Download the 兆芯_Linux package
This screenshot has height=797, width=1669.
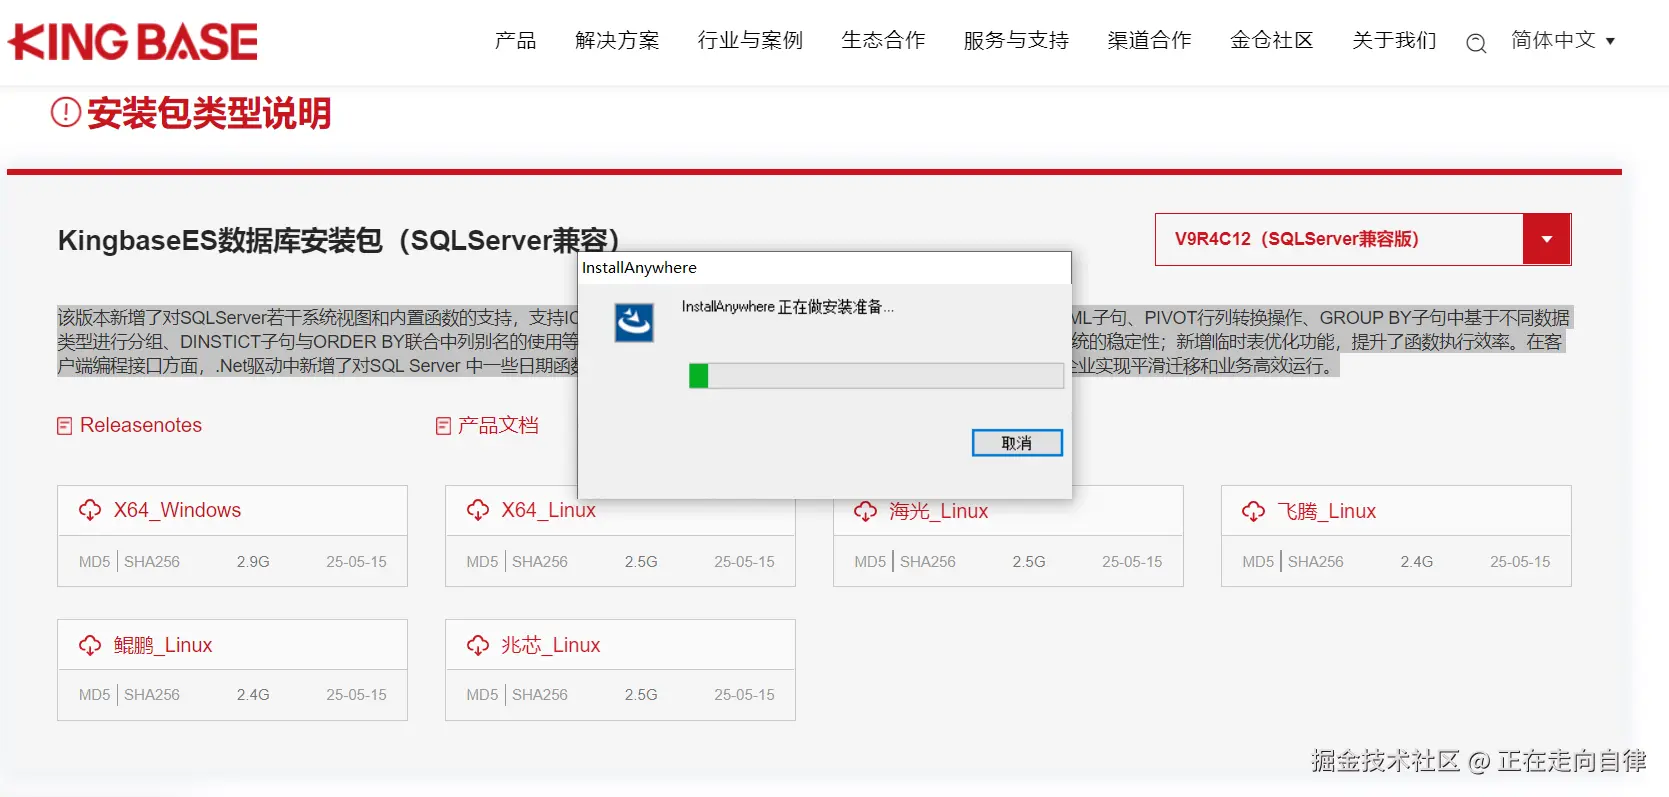(x=550, y=645)
